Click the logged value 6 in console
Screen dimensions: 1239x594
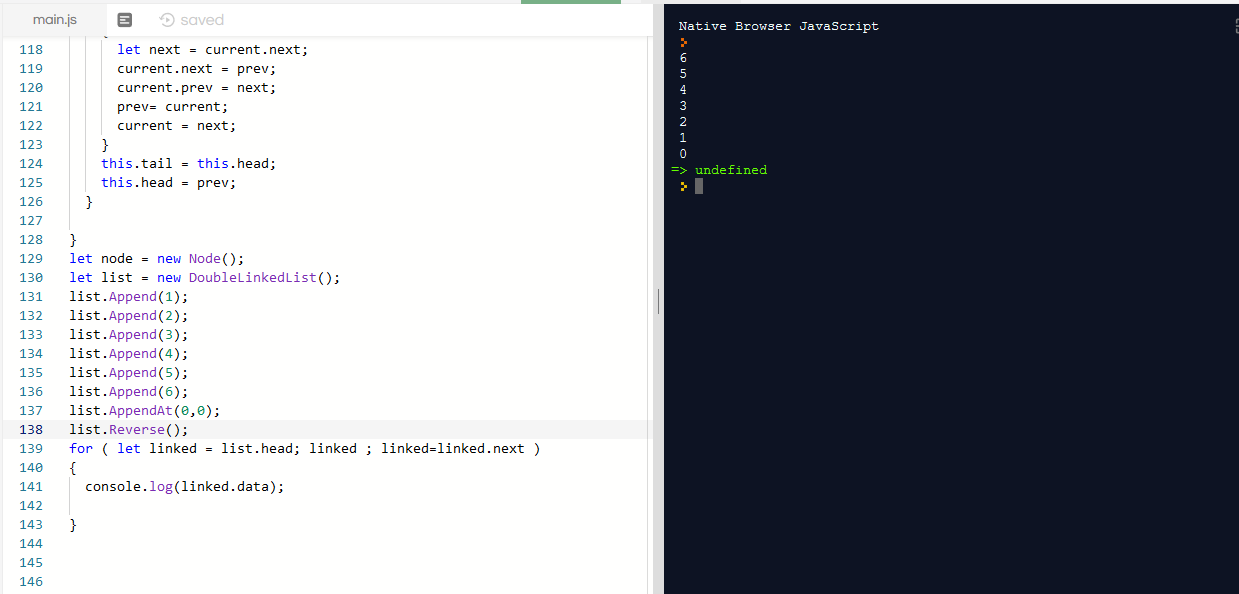pyautogui.click(x=683, y=57)
